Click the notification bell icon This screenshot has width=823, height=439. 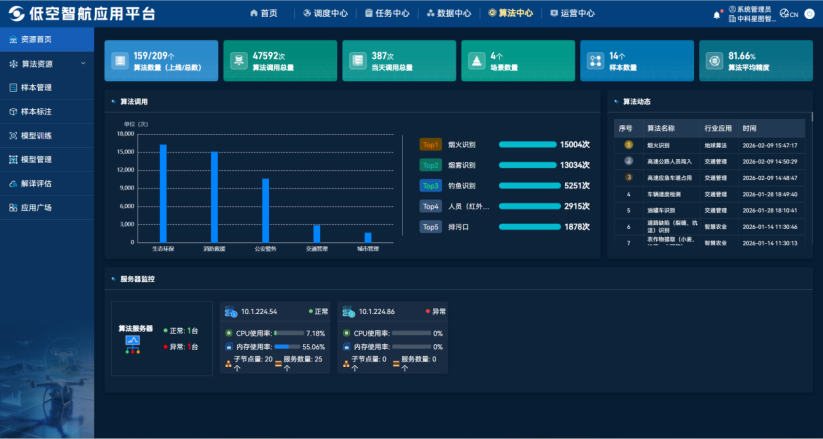click(717, 14)
